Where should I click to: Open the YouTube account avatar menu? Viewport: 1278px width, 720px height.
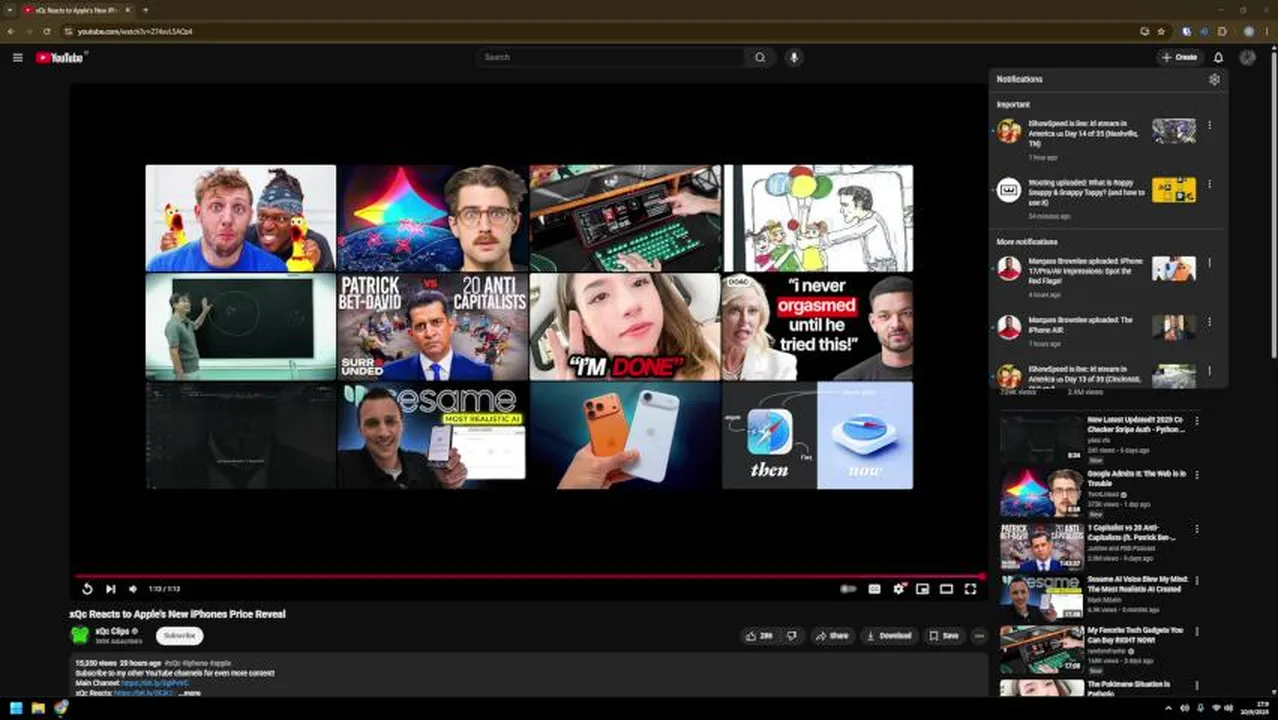[1247, 57]
